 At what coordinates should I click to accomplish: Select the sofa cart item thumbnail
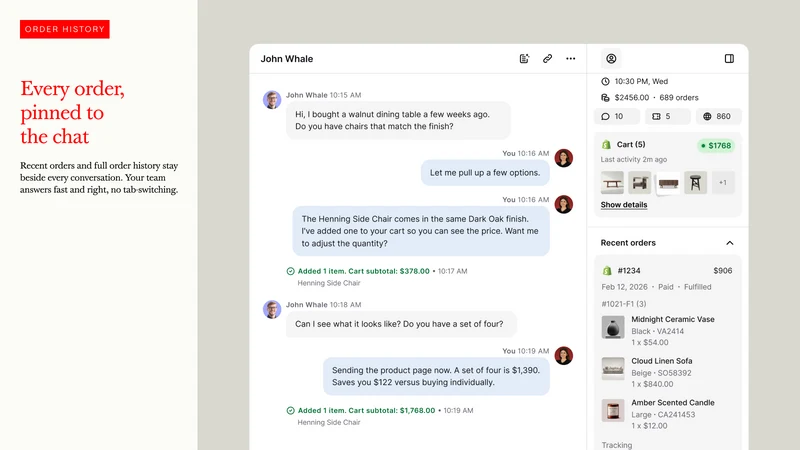tap(668, 183)
